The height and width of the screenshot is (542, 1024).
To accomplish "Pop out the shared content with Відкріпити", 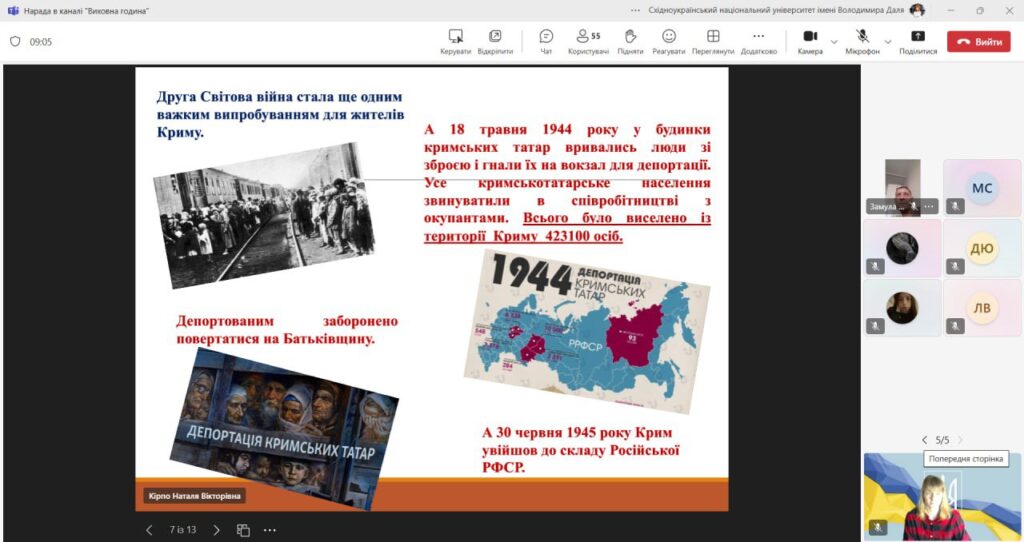I will pyautogui.click(x=495, y=37).
